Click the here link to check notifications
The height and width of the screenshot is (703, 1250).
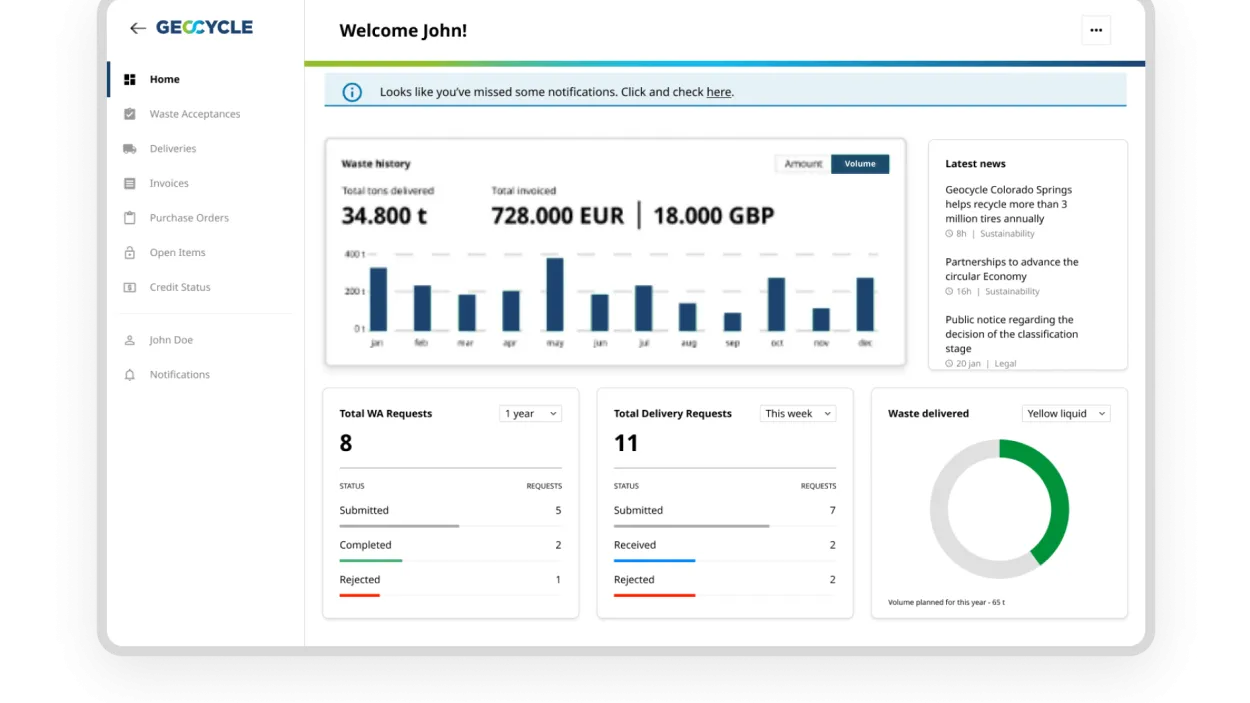[x=718, y=92]
